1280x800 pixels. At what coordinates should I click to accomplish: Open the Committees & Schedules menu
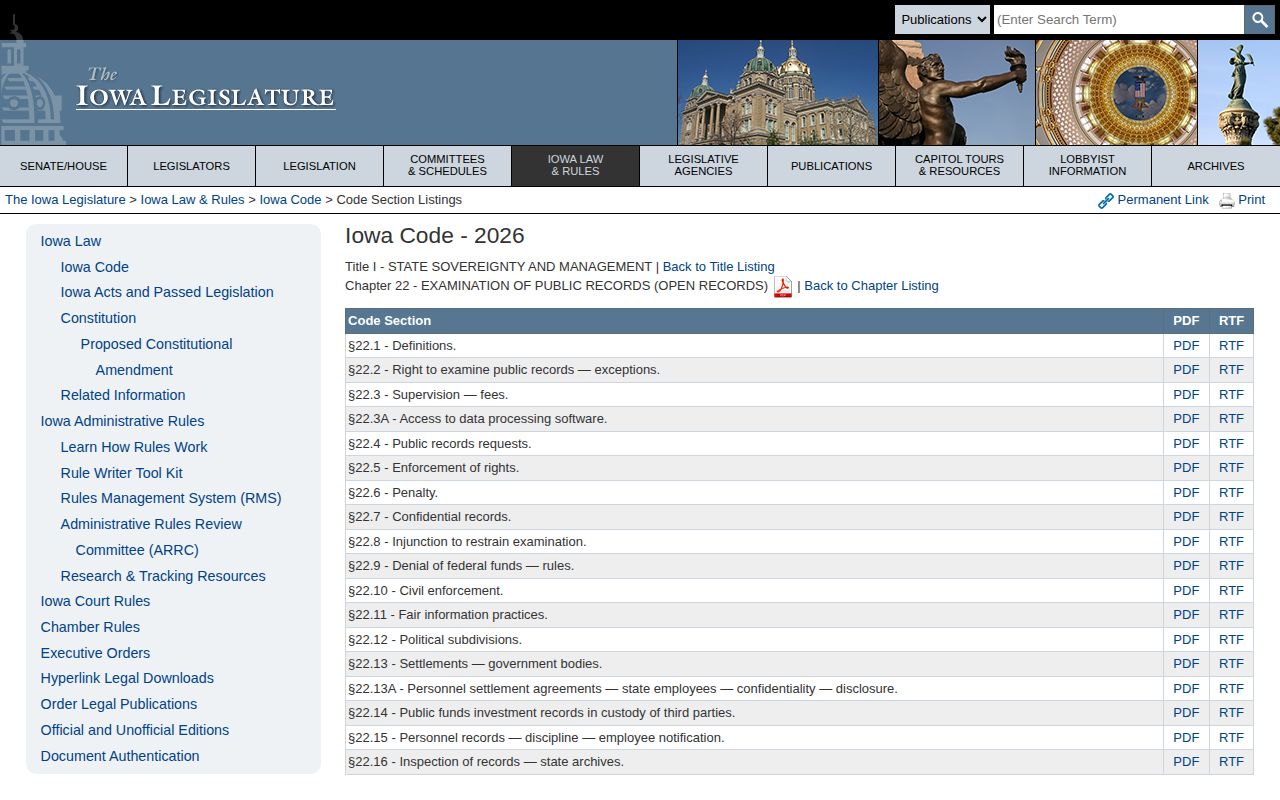pyautogui.click(x=448, y=166)
